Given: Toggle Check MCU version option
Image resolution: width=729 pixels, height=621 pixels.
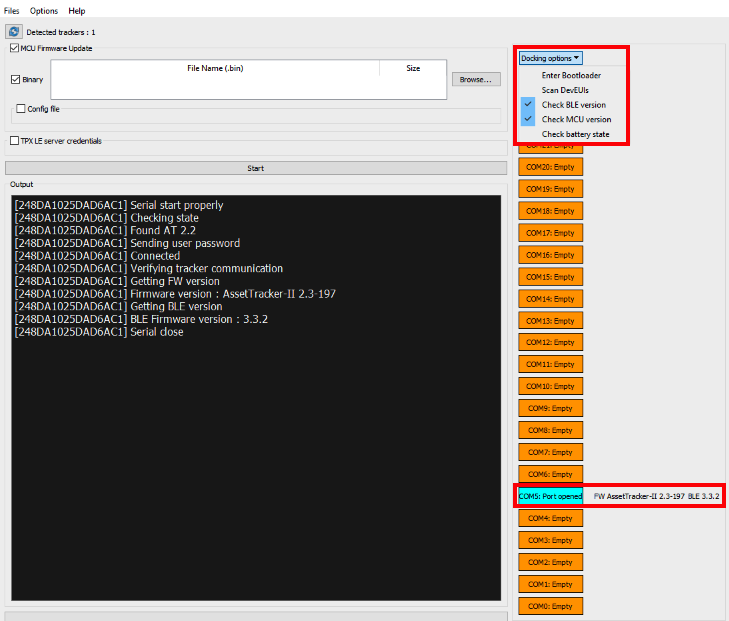Looking at the screenshot, I should tap(576, 119).
